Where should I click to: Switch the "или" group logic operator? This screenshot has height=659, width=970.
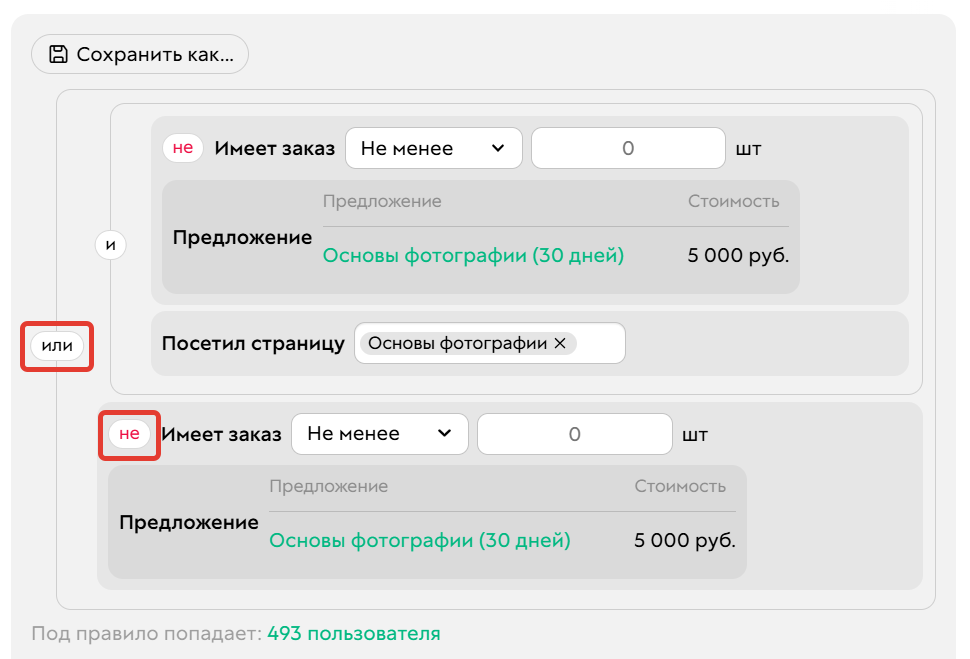pyautogui.click(x=56, y=345)
